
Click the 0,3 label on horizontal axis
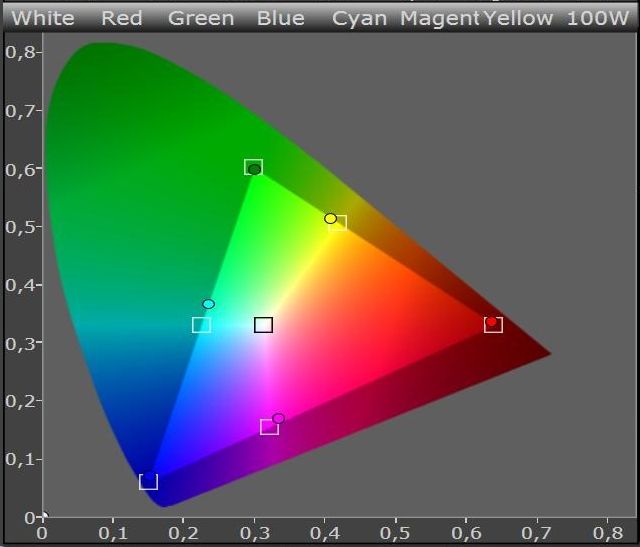[255, 533]
